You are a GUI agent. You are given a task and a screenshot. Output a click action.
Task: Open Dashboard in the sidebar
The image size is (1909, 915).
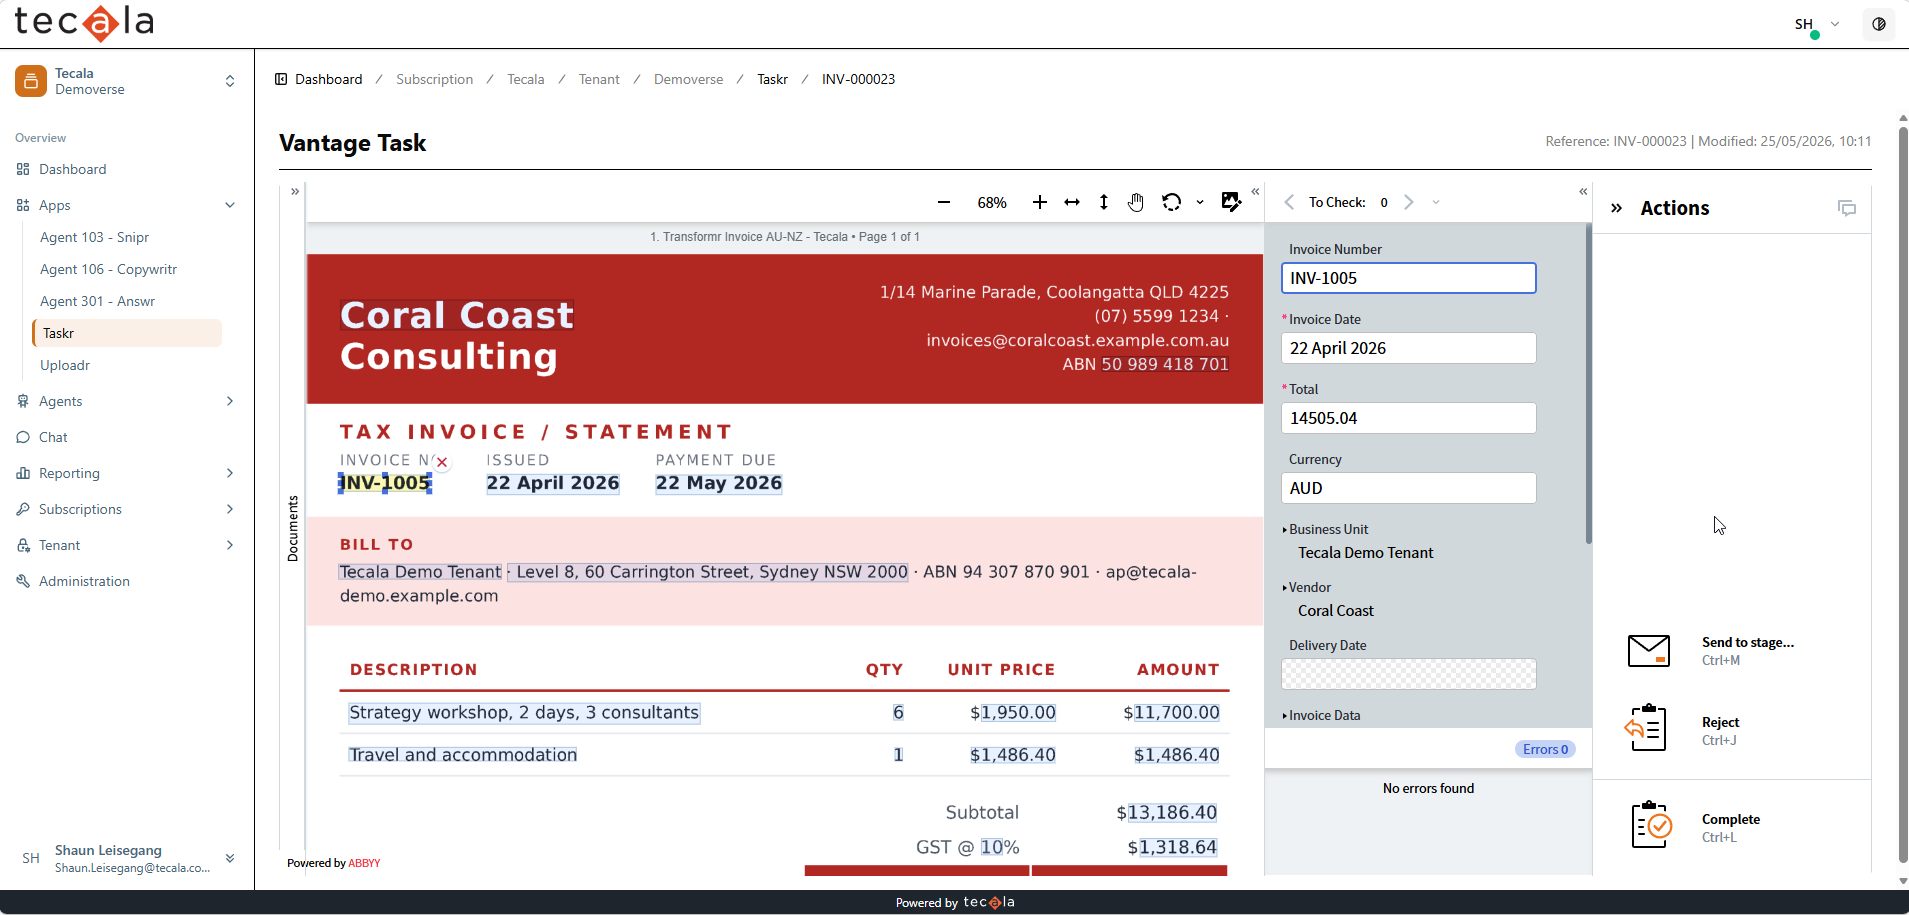[72, 169]
